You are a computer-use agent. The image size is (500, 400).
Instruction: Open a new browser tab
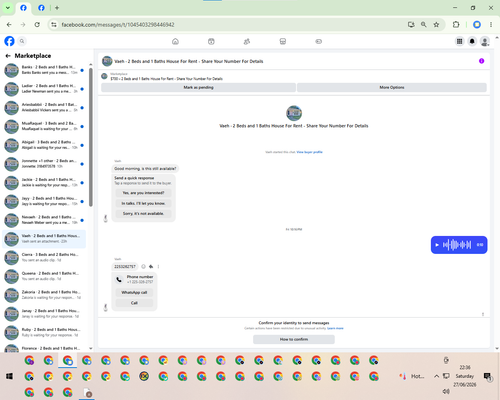(x=57, y=8)
